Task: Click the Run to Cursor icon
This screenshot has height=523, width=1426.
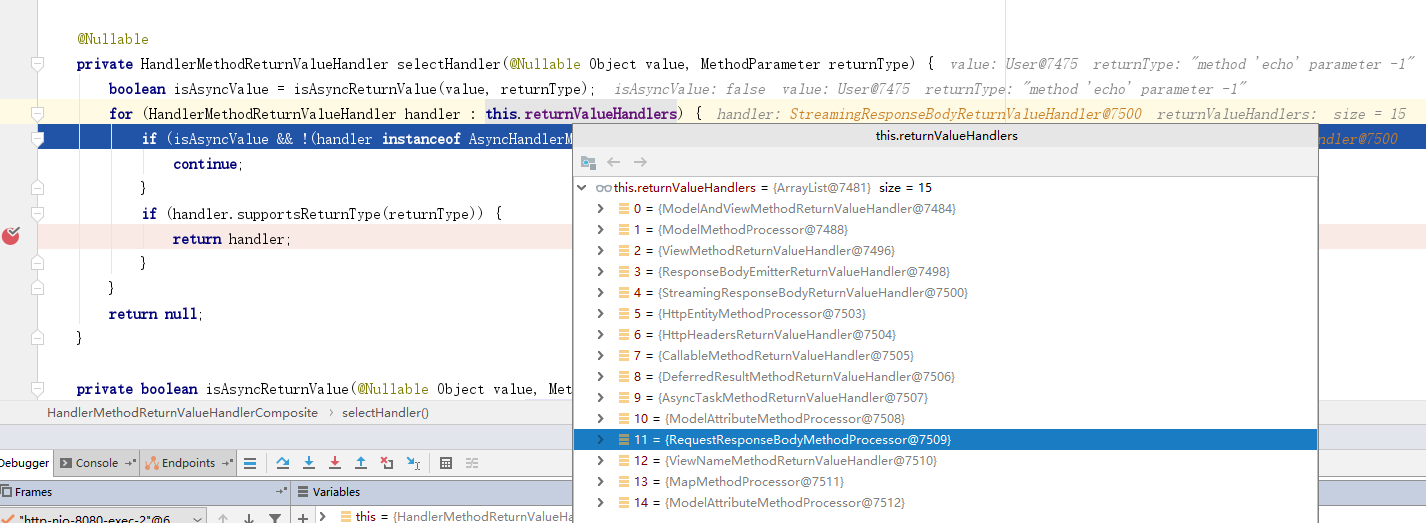Action: (x=413, y=463)
